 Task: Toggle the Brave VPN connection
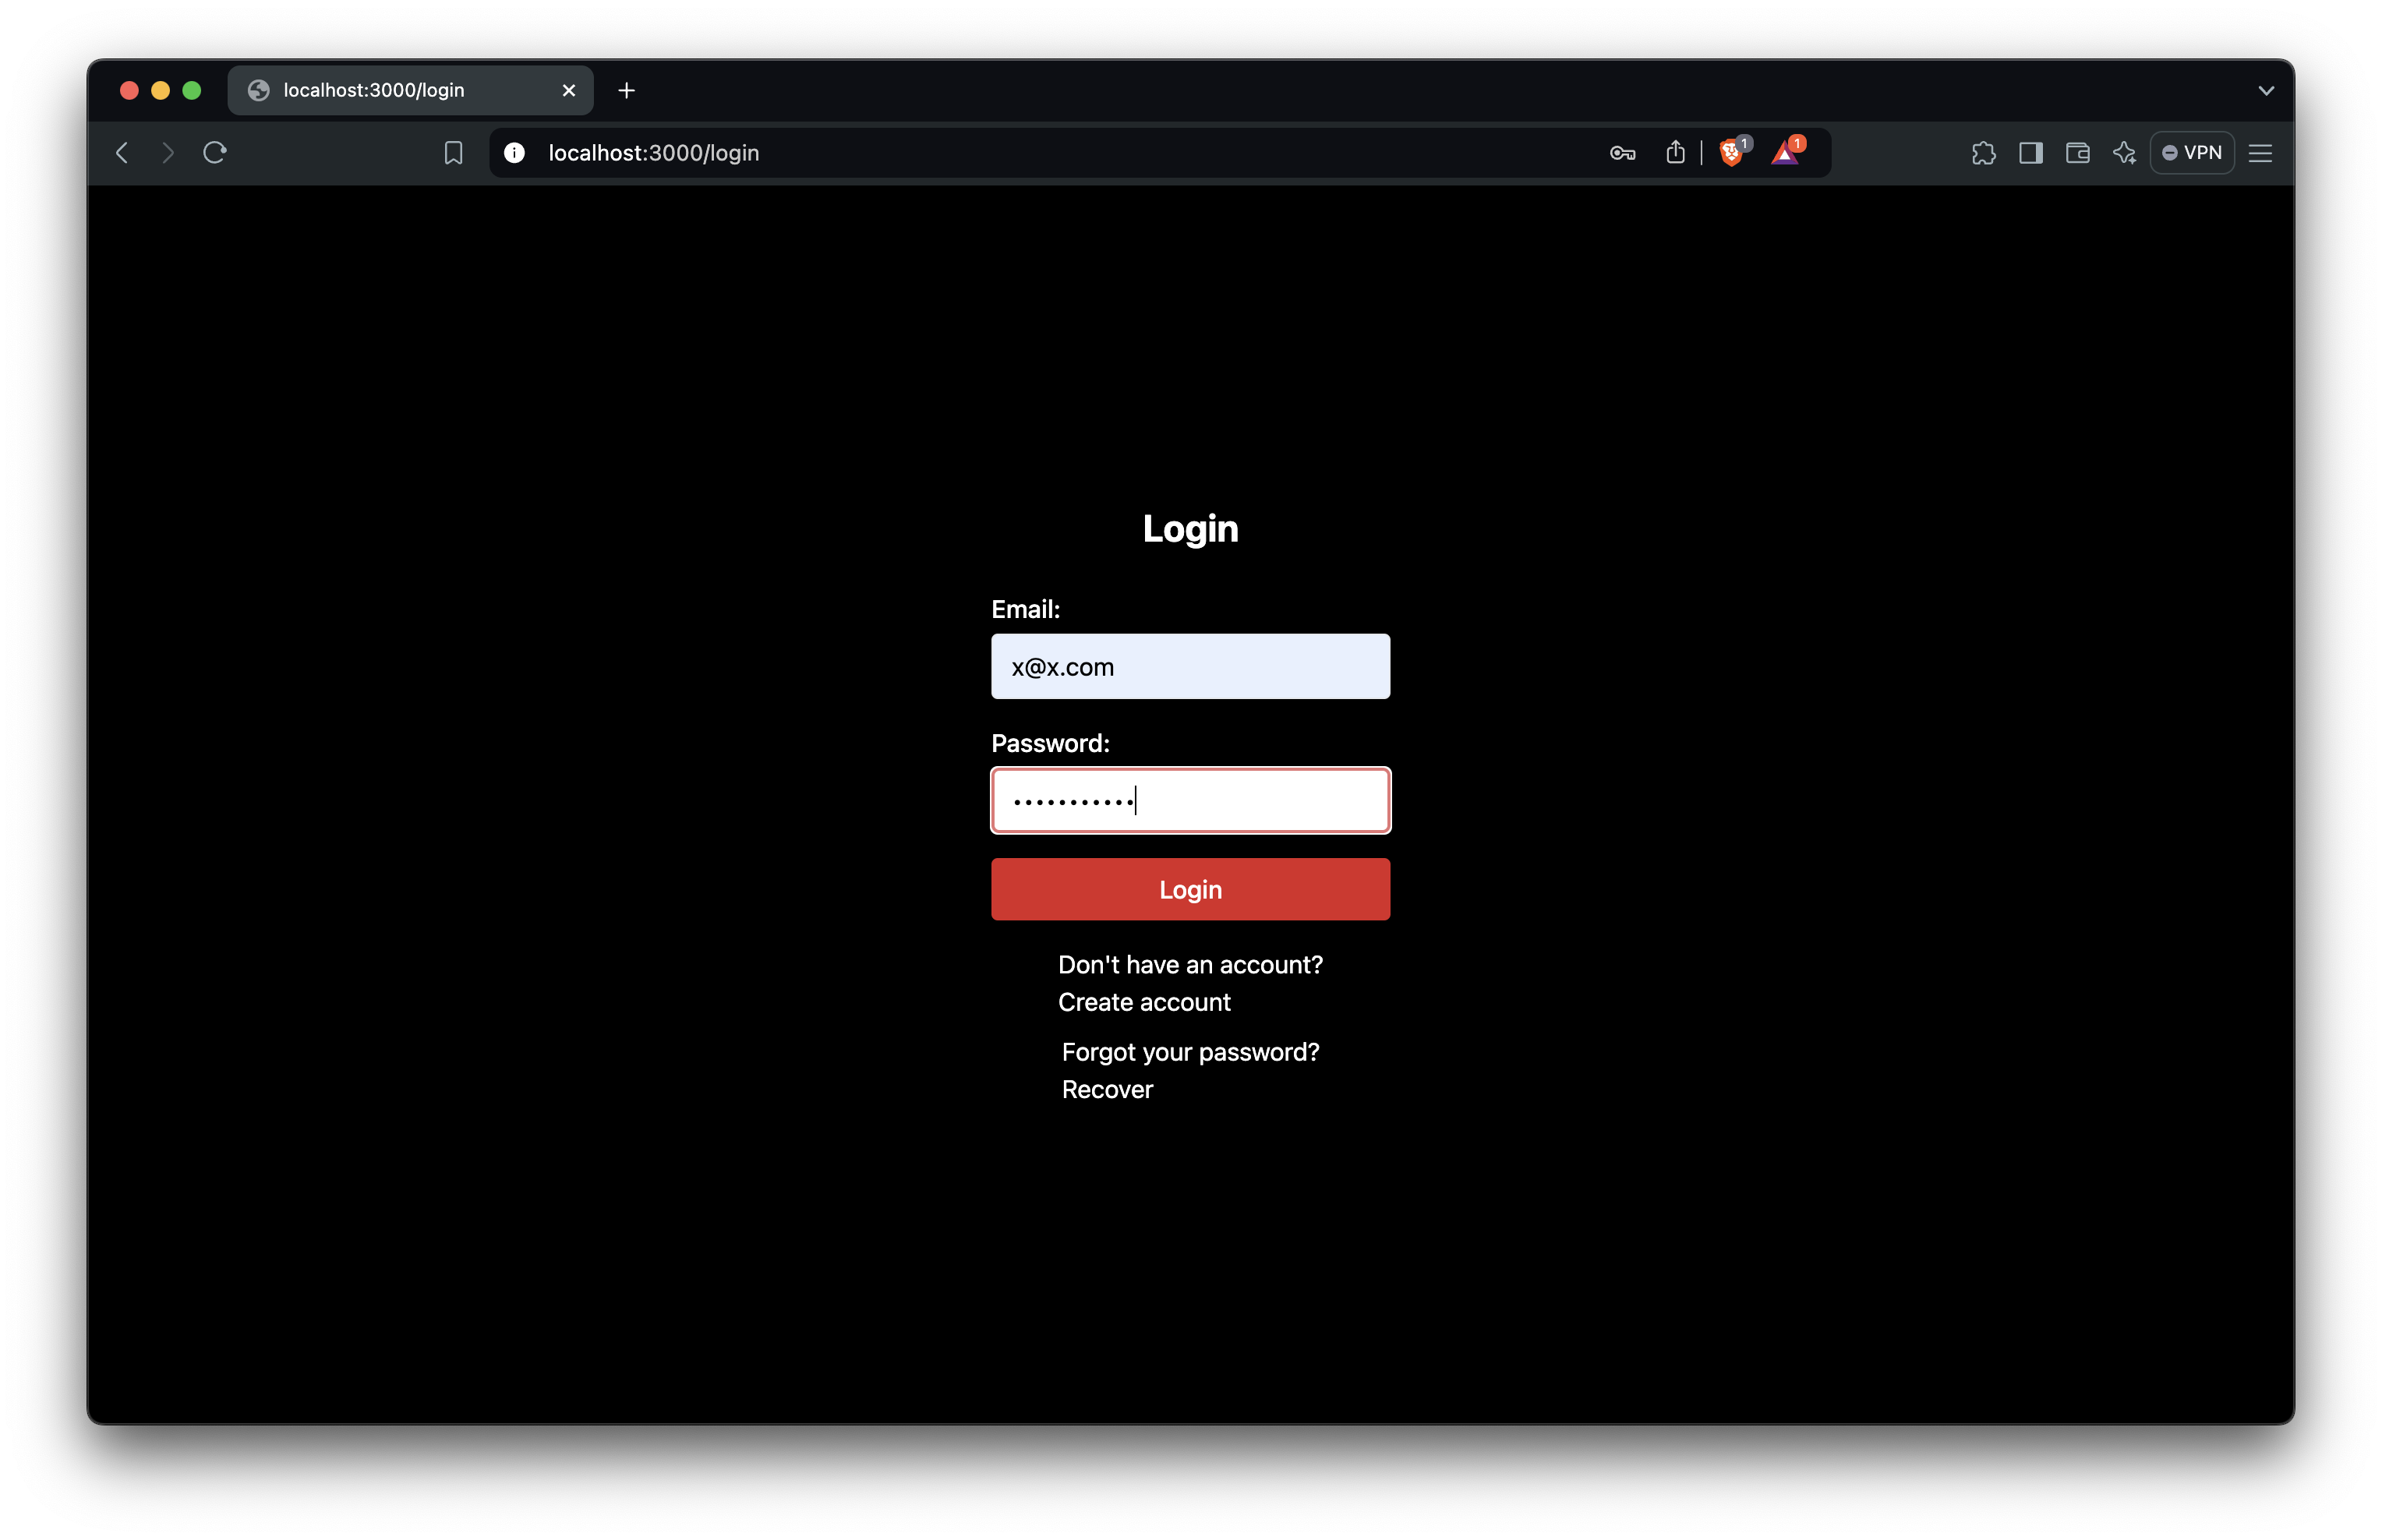pyautogui.click(x=2193, y=152)
